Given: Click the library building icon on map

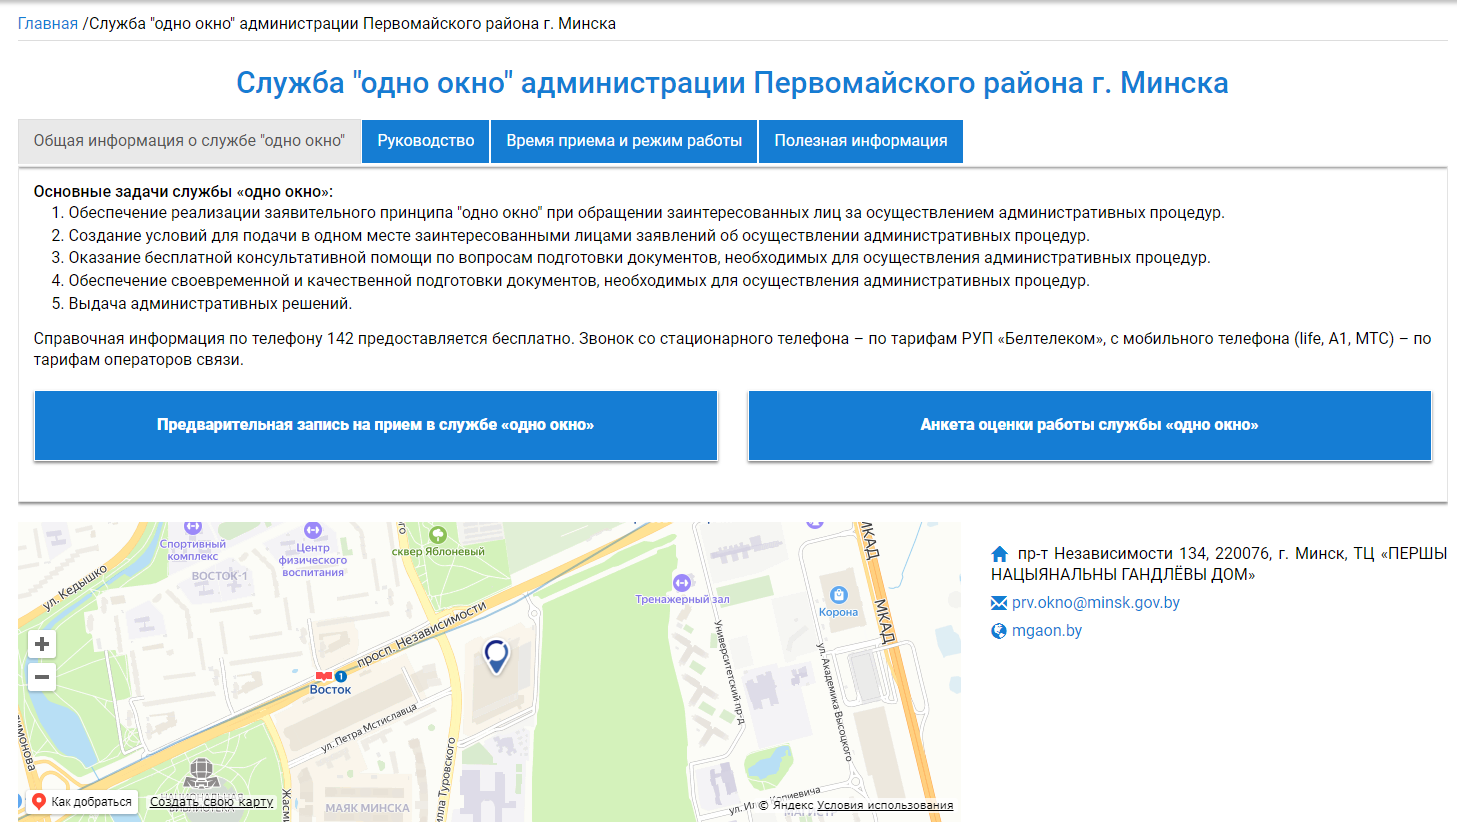Looking at the screenshot, I should [201, 773].
